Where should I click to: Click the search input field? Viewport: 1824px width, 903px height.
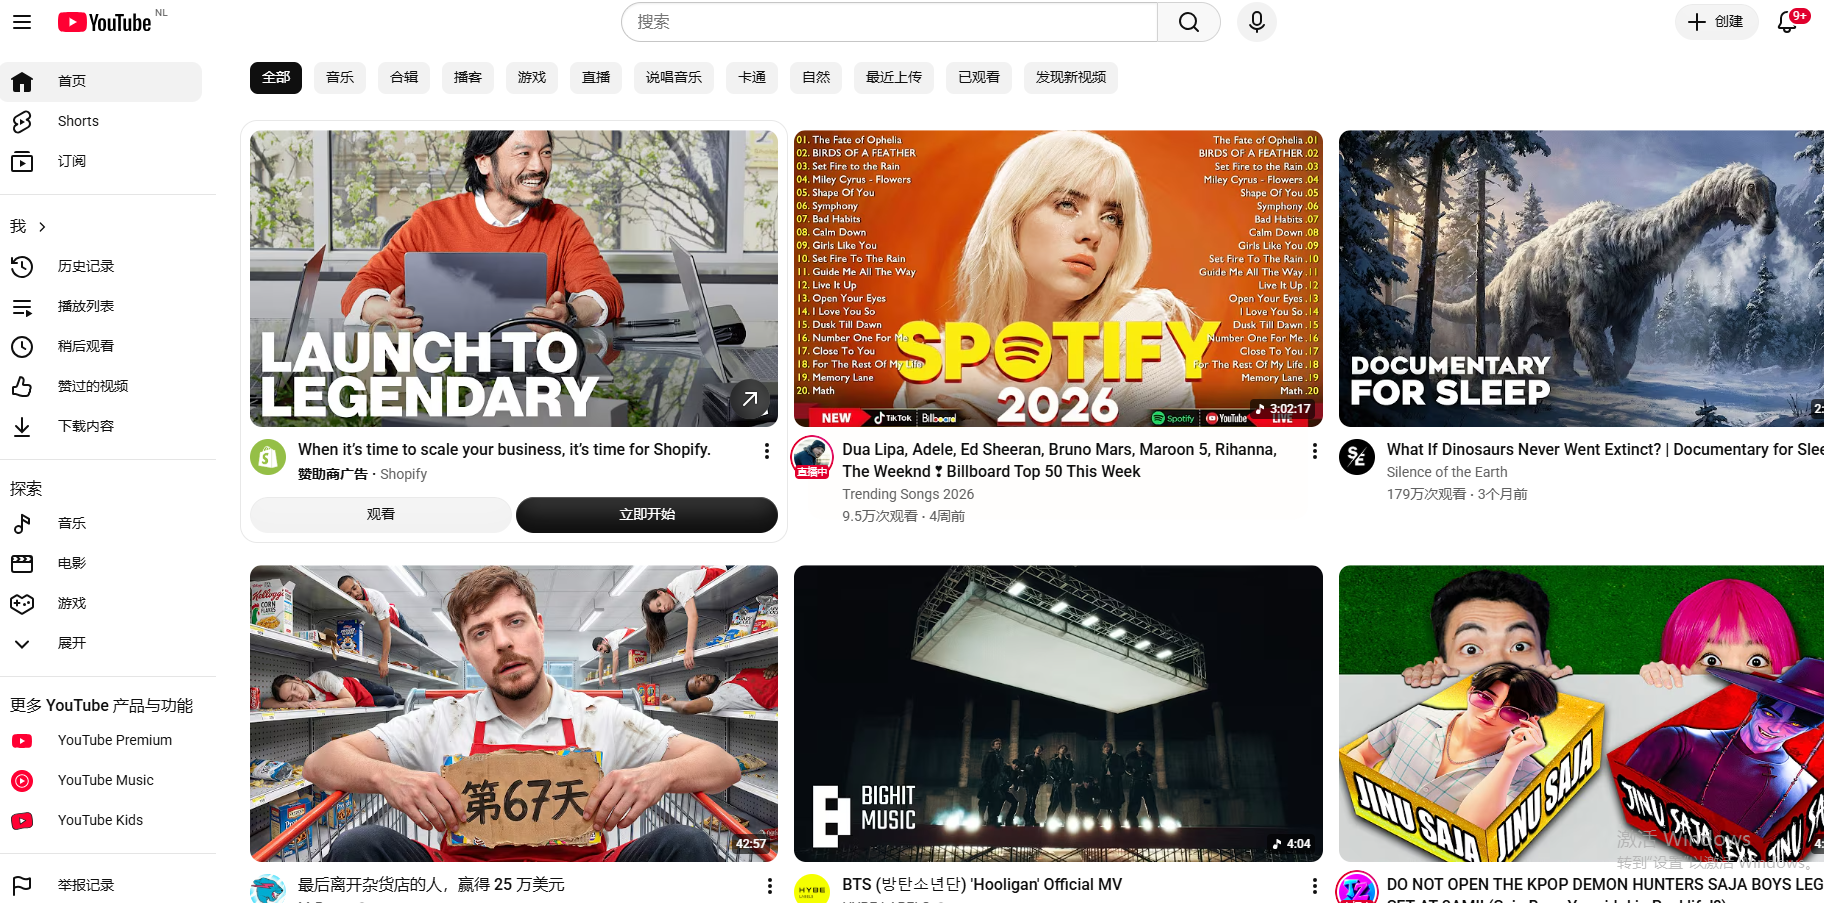(x=890, y=22)
